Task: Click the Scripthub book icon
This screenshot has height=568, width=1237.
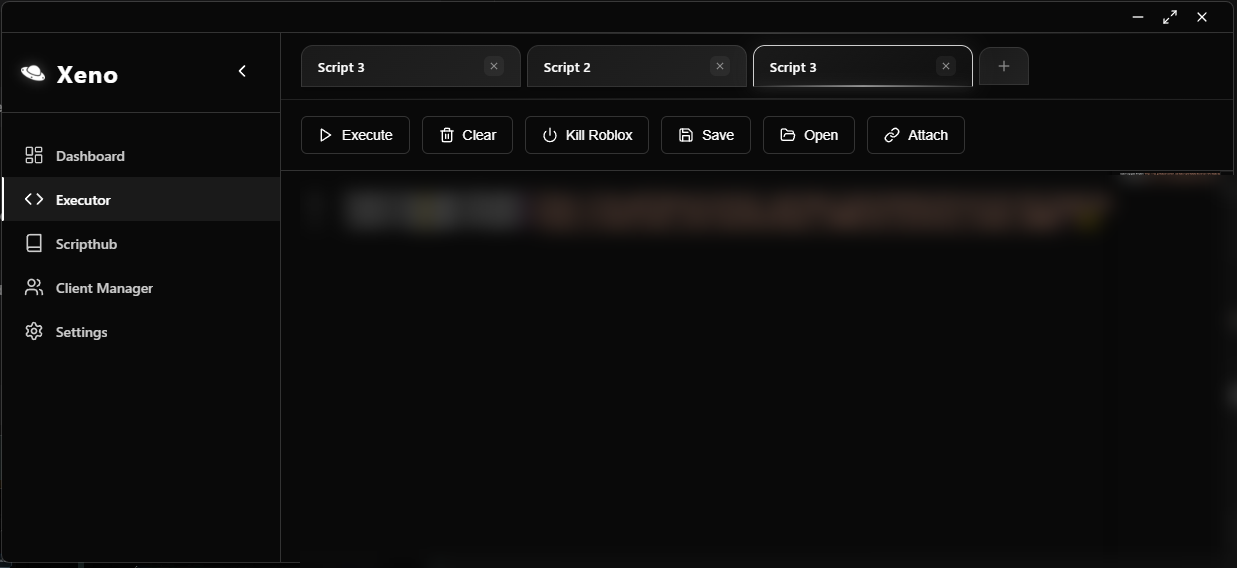Action: pyautogui.click(x=34, y=243)
